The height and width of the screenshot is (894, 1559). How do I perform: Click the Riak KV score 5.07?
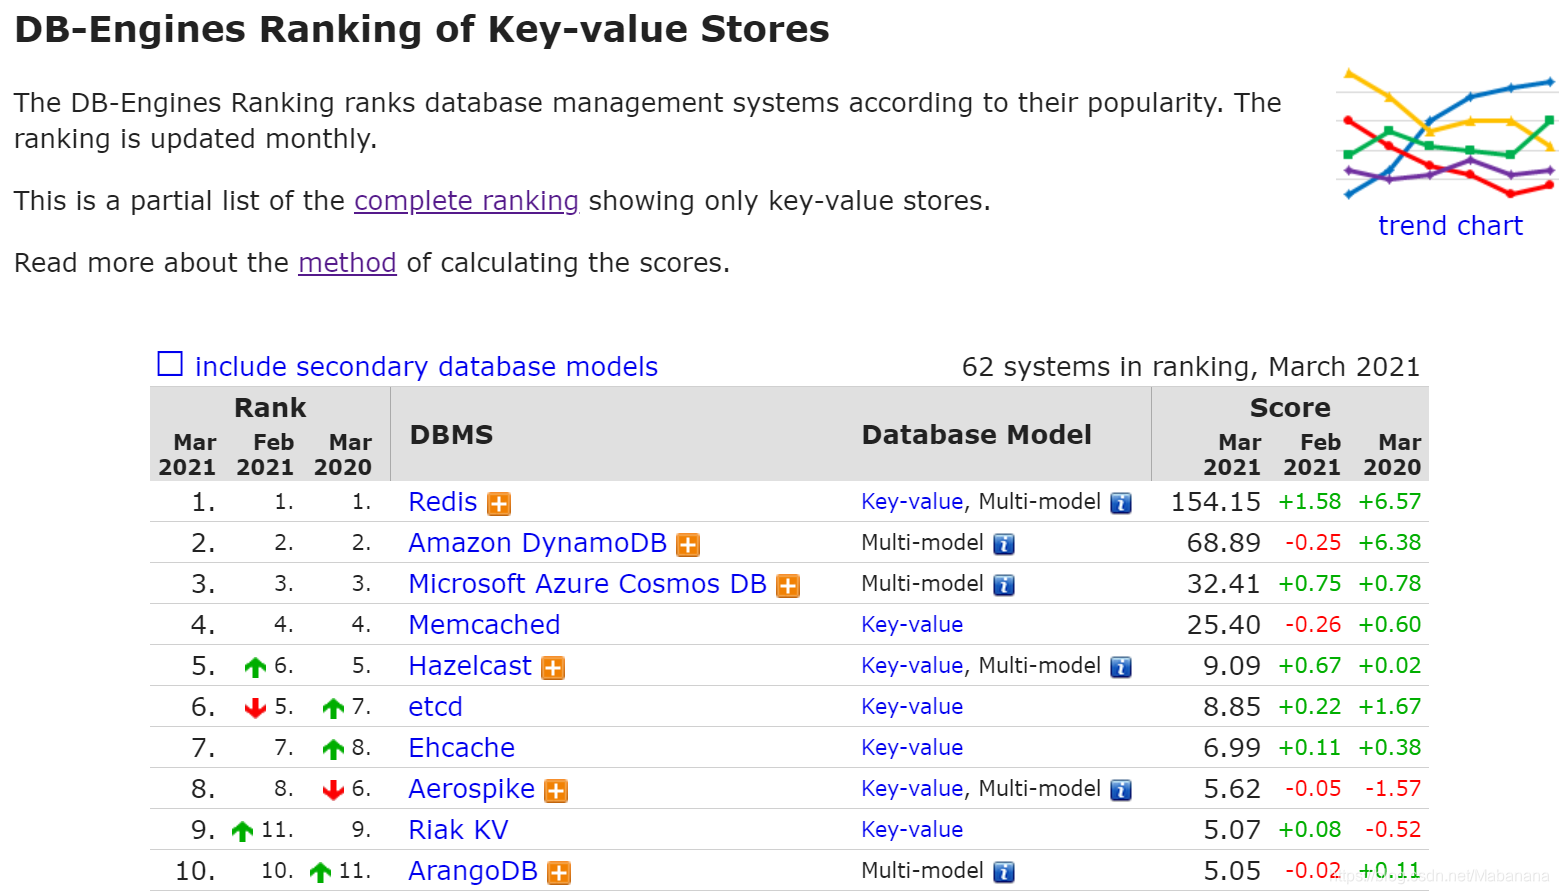tap(1231, 830)
